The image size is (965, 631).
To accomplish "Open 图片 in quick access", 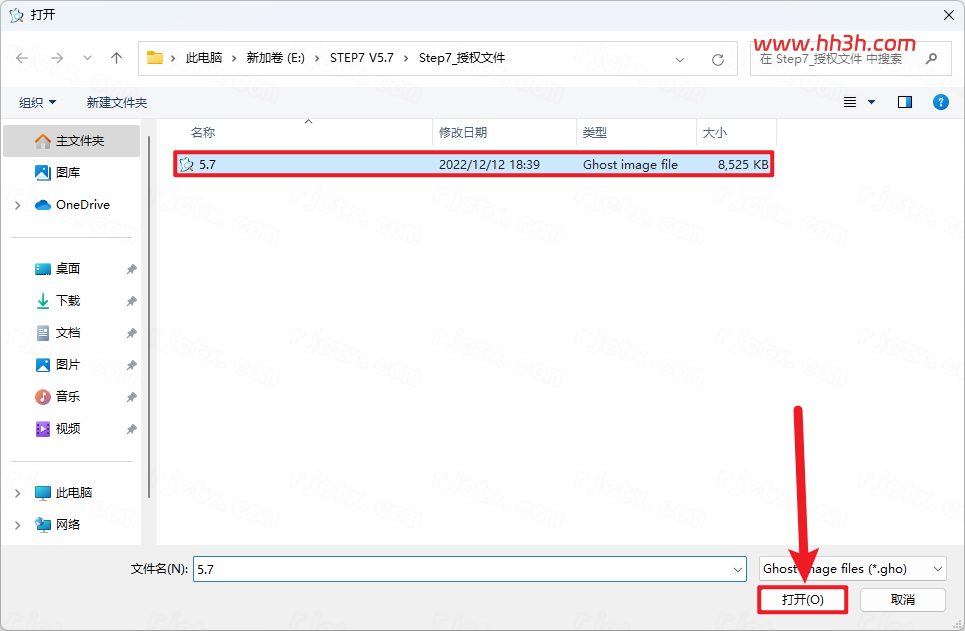I will pyautogui.click(x=68, y=365).
